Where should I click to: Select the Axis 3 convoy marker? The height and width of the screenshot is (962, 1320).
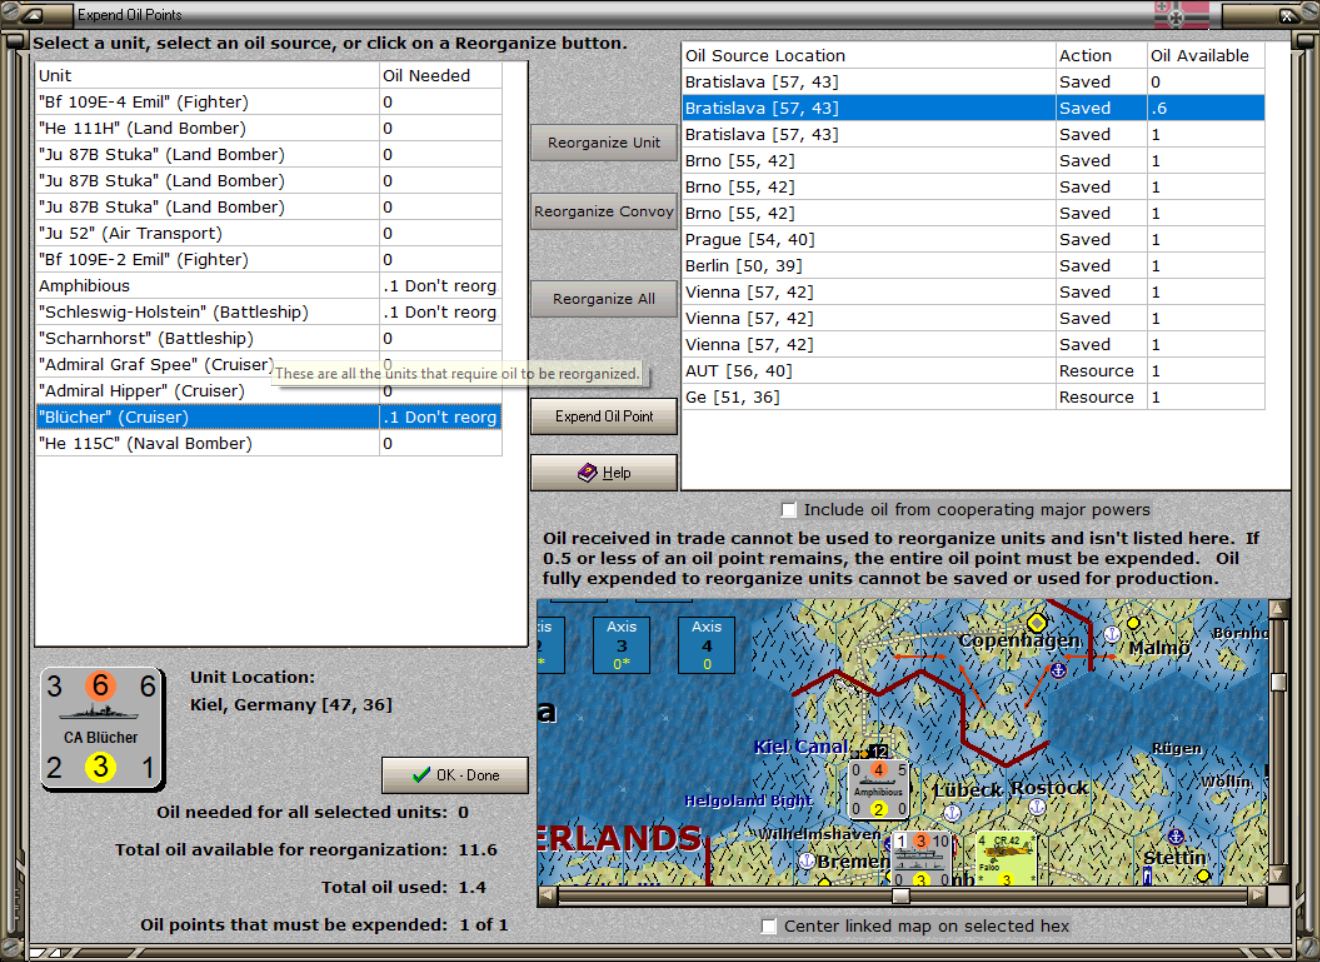622,645
